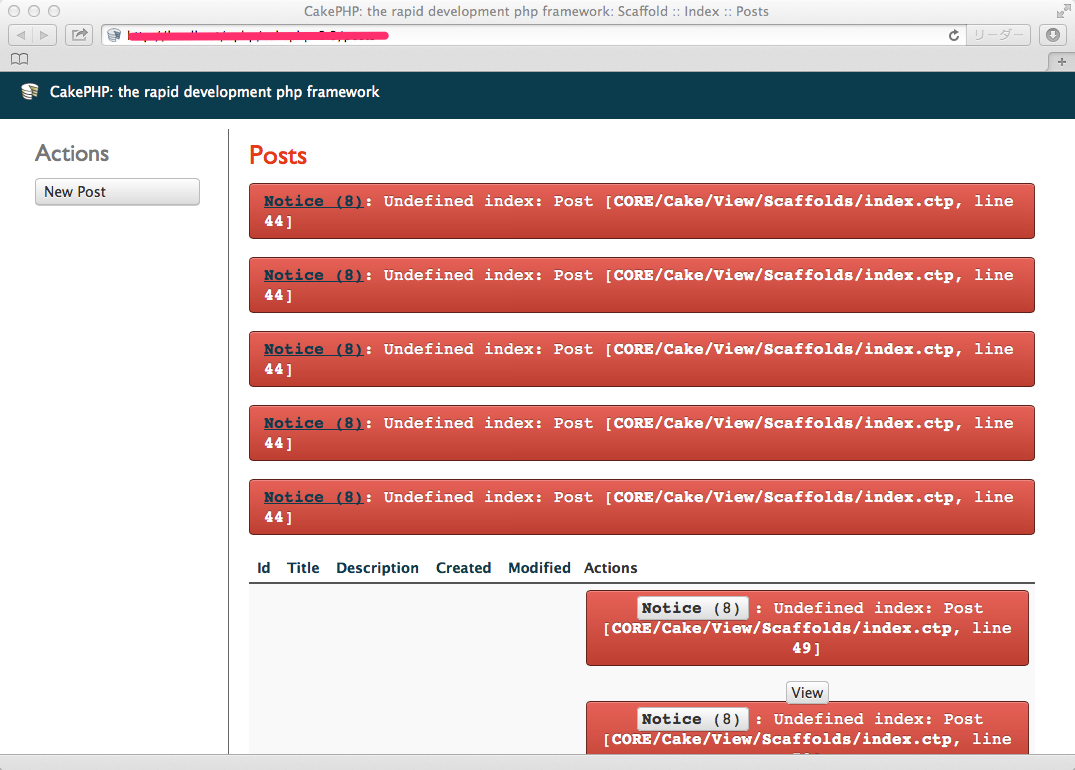
Task: Open the downloads icon in toolbar
Action: (x=1053, y=35)
